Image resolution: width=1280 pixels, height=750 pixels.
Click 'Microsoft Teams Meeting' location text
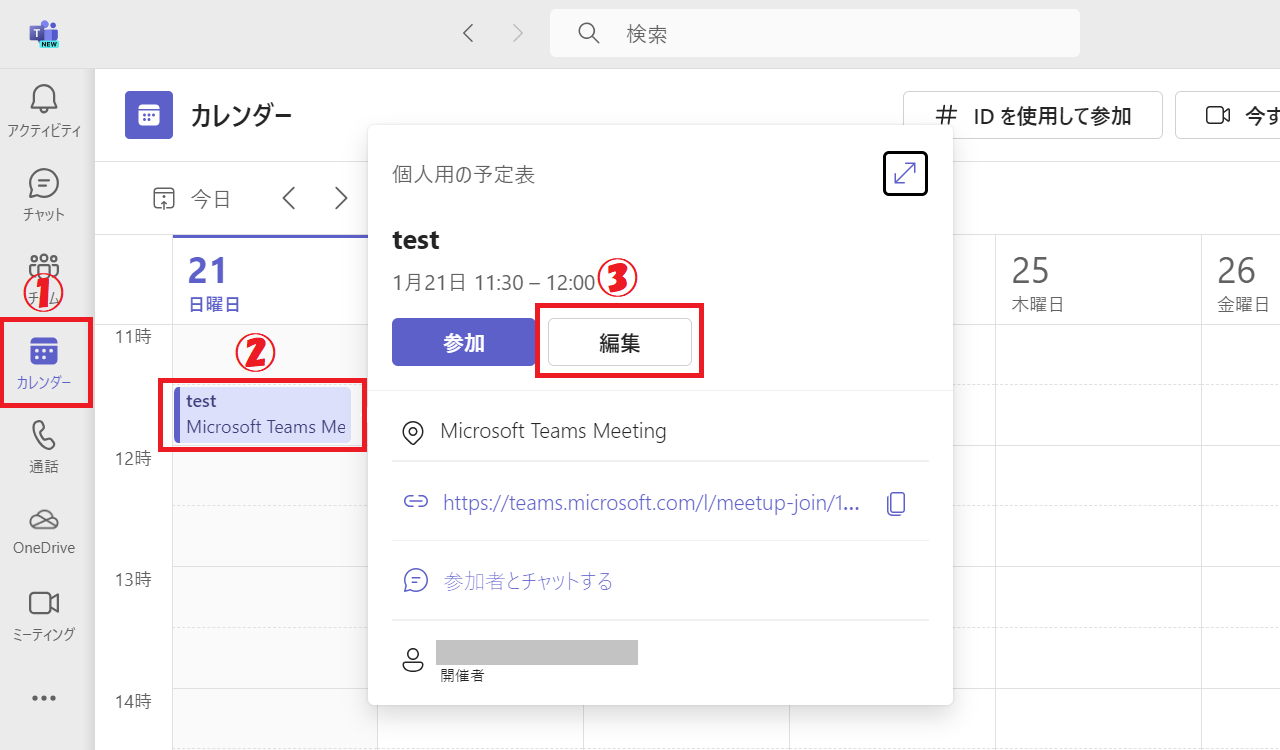553,431
